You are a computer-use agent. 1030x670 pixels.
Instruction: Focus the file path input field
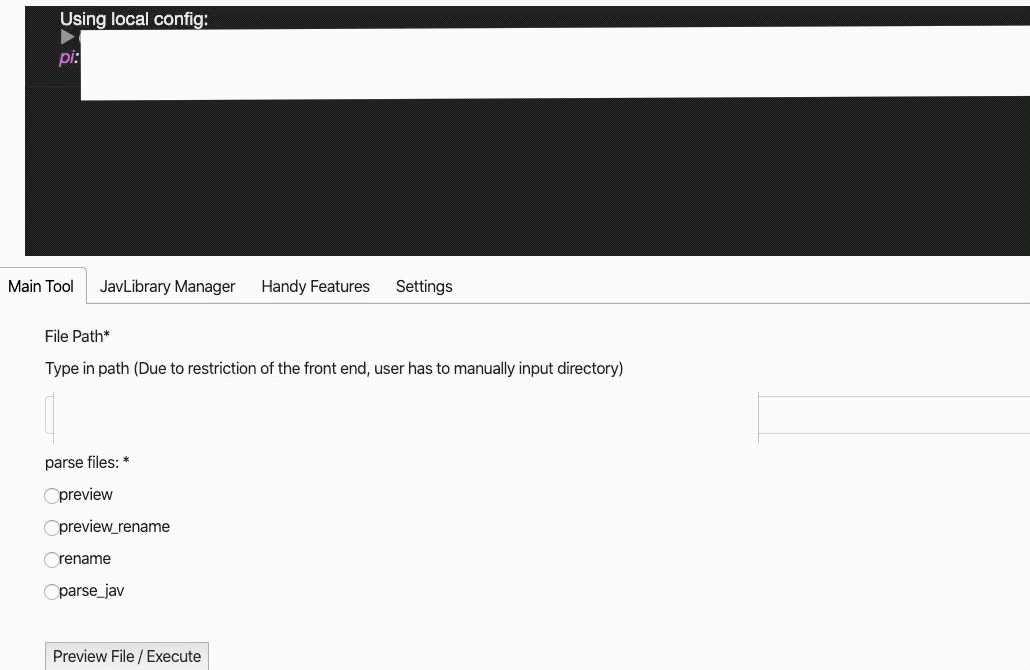tap(537, 414)
